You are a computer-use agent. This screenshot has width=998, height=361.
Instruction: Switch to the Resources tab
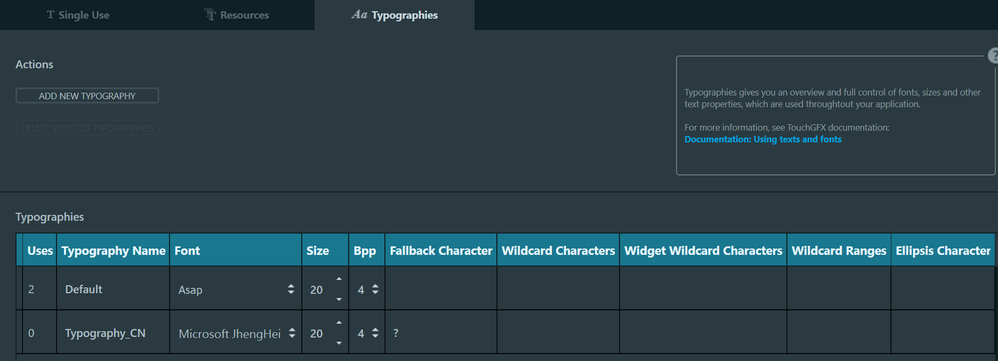click(x=236, y=15)
